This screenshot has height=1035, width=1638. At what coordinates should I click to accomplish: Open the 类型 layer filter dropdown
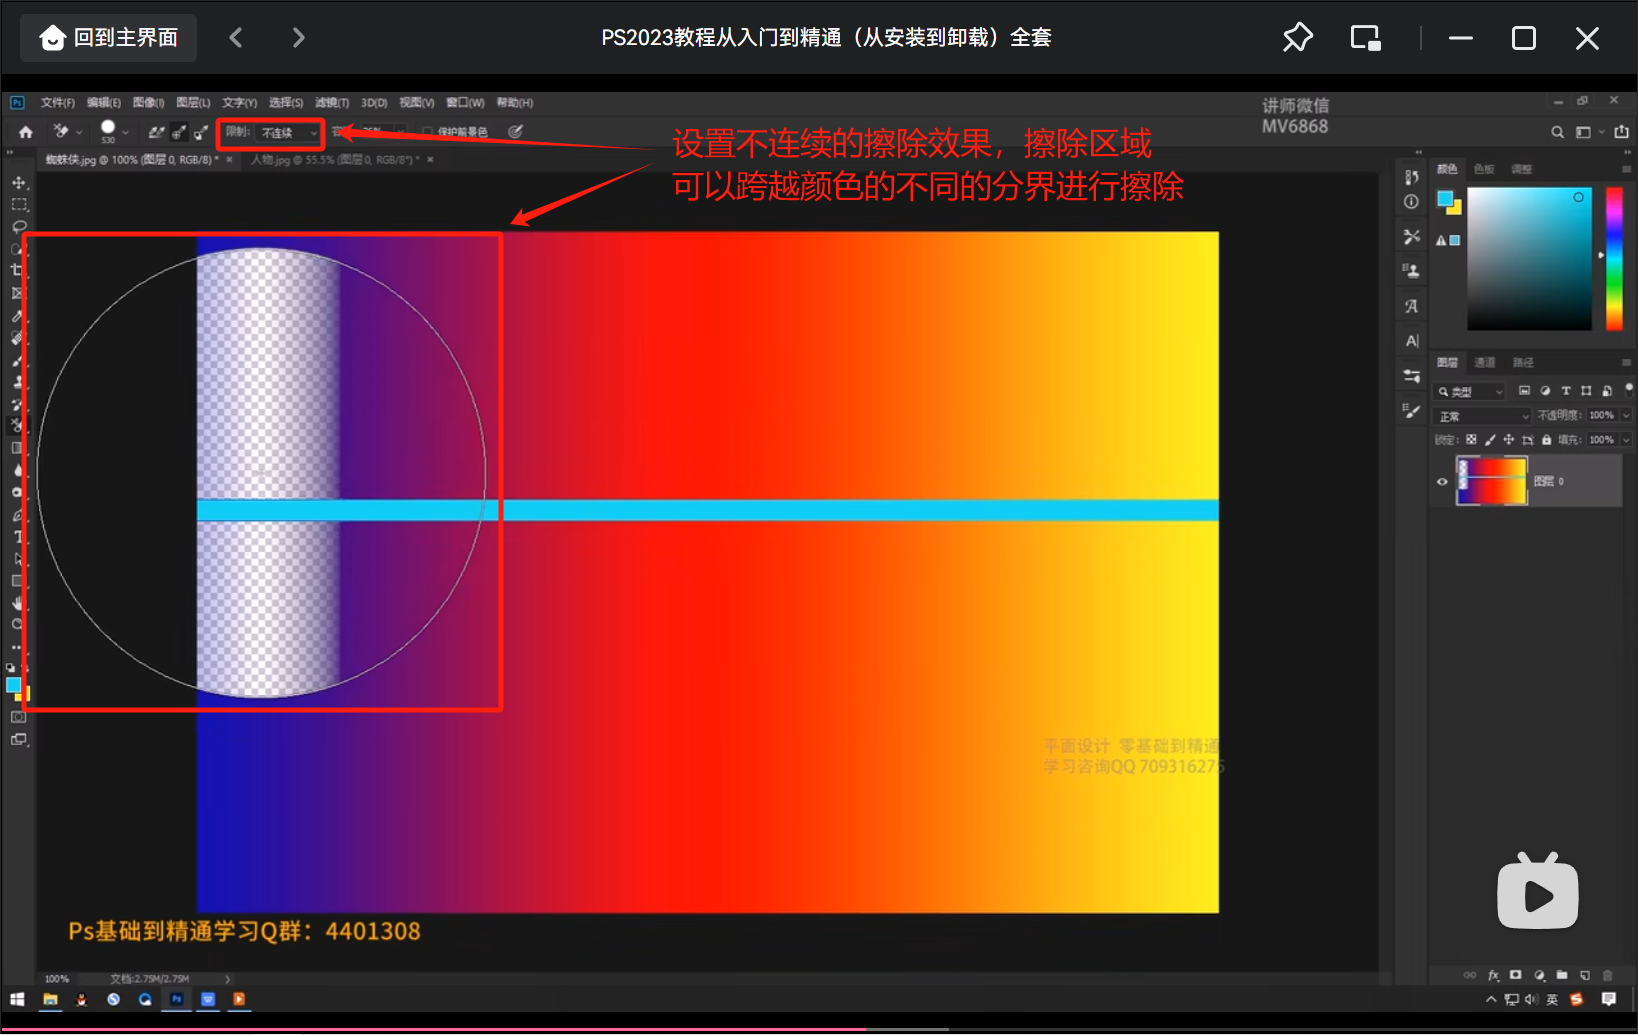(1470, 392)
